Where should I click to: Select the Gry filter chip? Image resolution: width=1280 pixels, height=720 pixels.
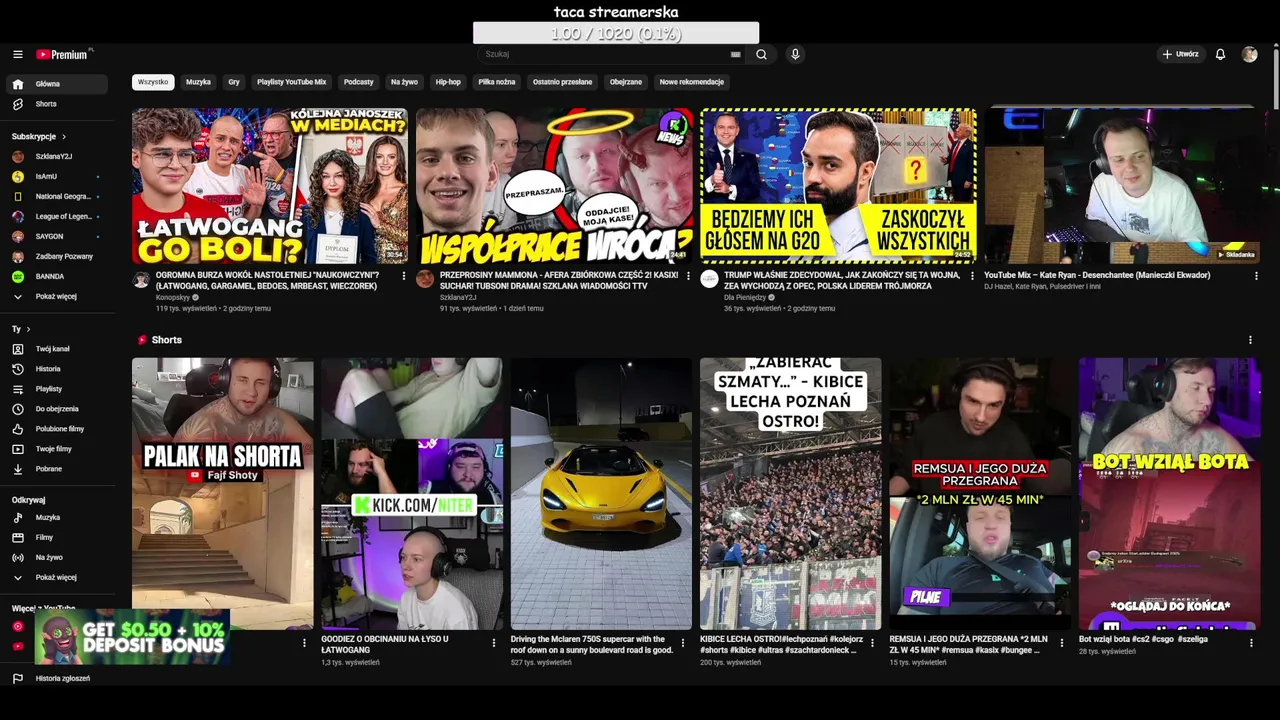click(x=234, y=82)
